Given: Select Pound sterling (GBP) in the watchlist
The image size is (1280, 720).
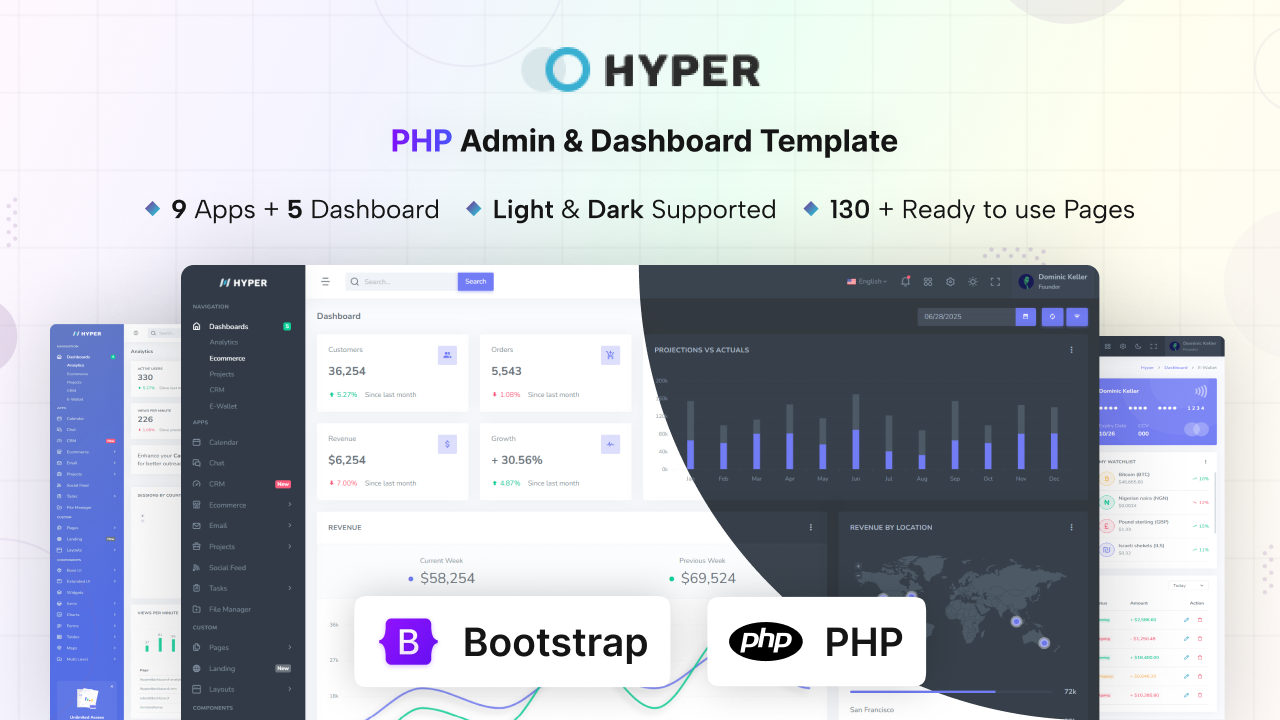Looking at the screenshot, I should (1155, 526).
